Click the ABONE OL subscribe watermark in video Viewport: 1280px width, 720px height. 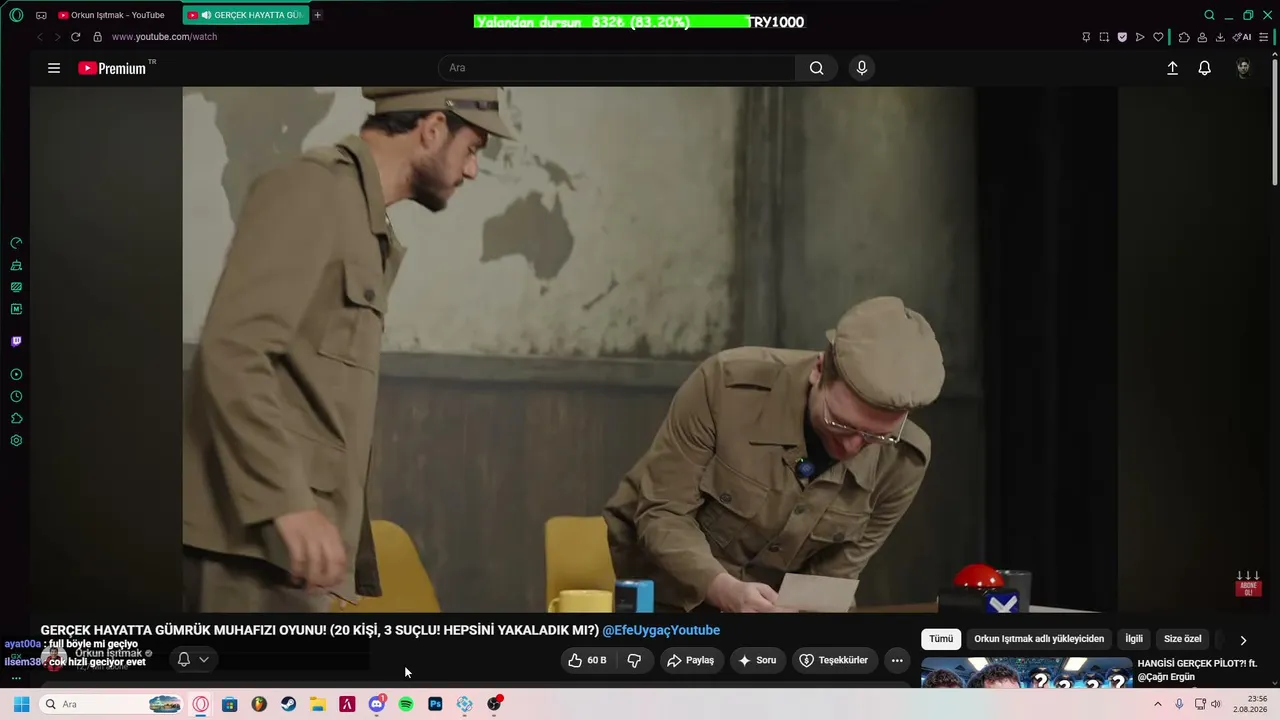point(1248,584)
